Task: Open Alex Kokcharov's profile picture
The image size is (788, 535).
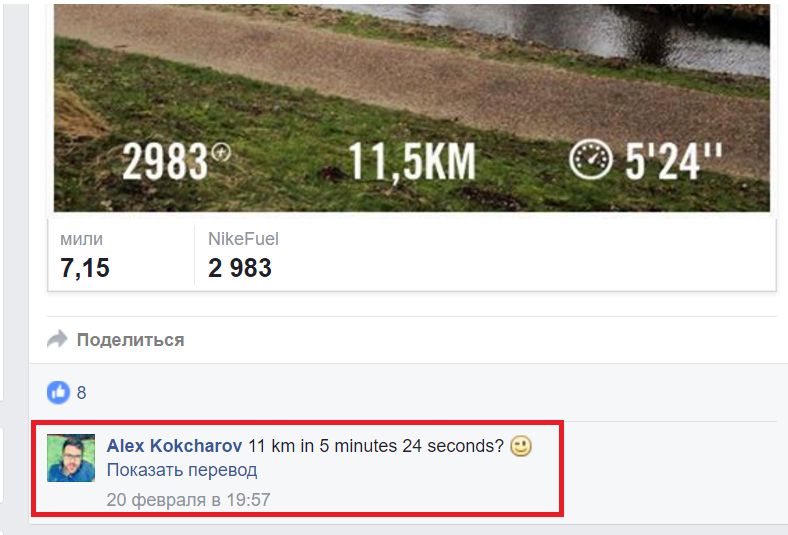Action: pyautogui.click(x=71, y=458)
